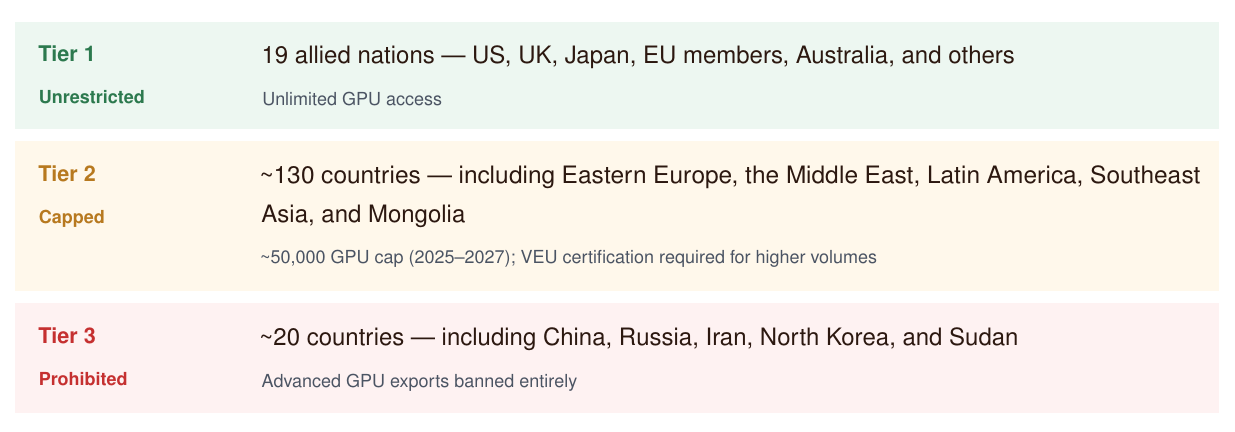The width and height of the screenshot is (1235, 432).
Task: Click the red "Tier 3" label
Action: [x=67, y=336]
